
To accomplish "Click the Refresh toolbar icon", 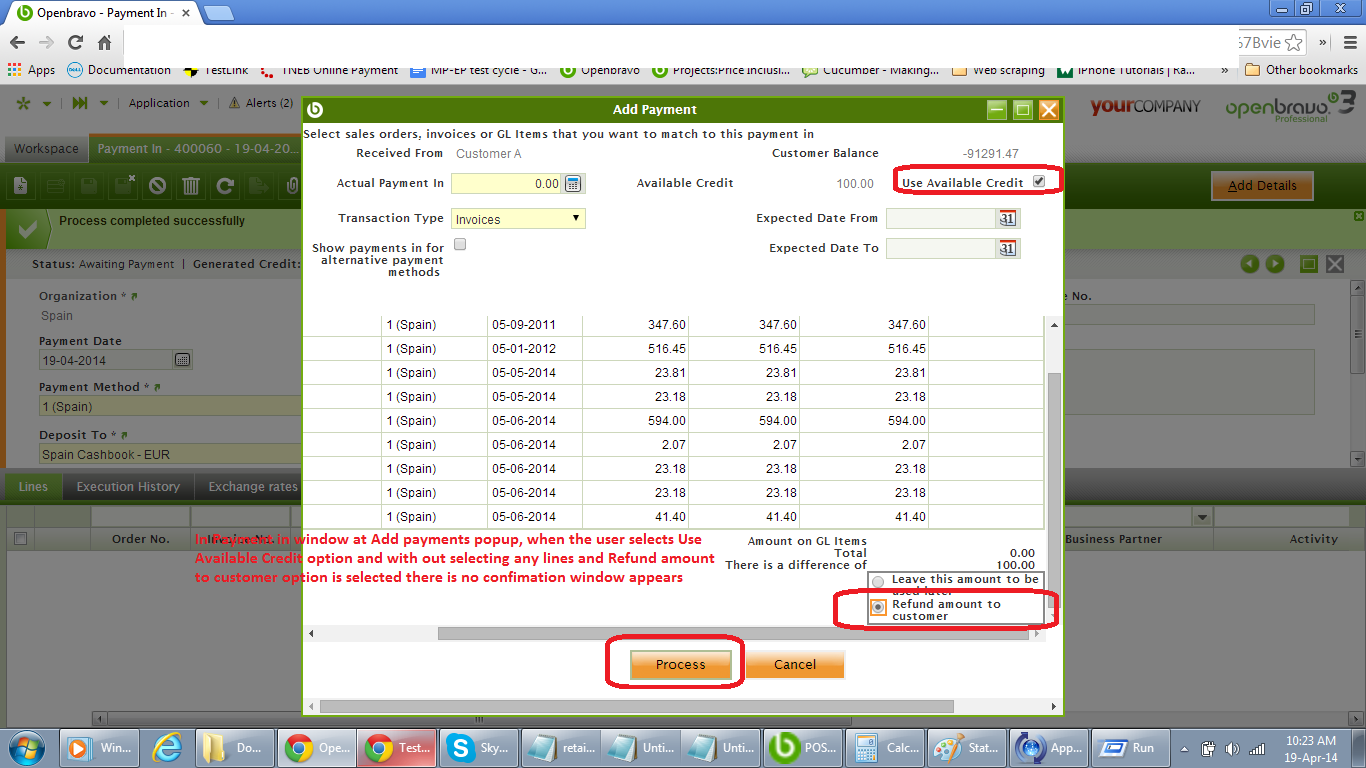I will [x=225, y=186].
